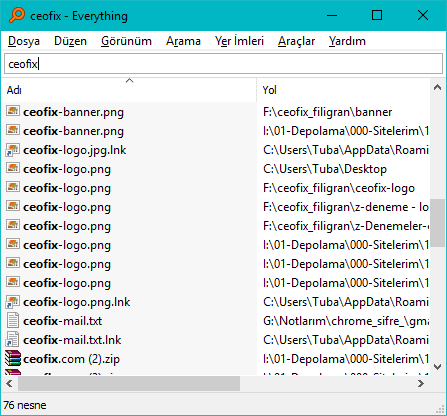
Task: Click path G:\Notlarım\chrome_sifre_
Action: pos(346,321)
